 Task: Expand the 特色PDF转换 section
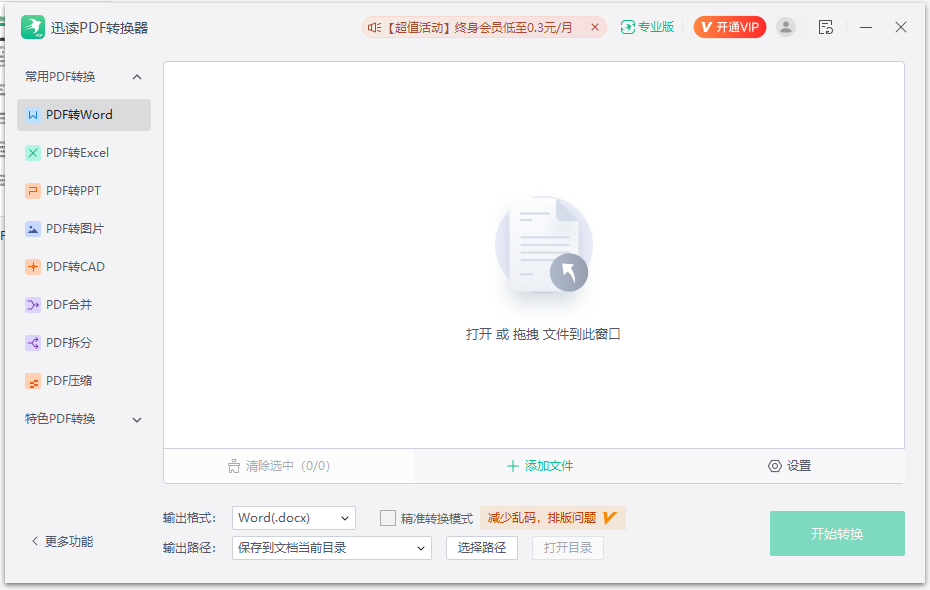(137, 420)
